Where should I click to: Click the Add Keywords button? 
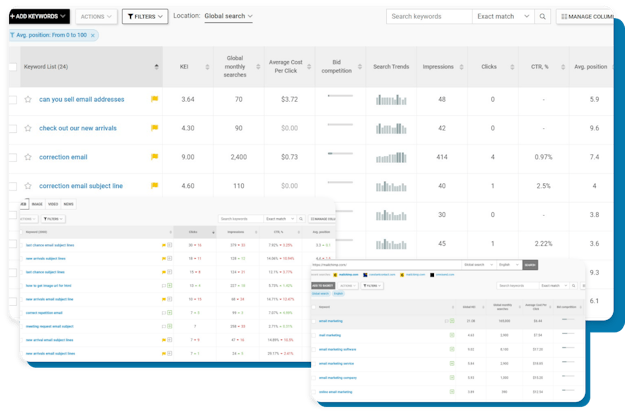point(35,17)
